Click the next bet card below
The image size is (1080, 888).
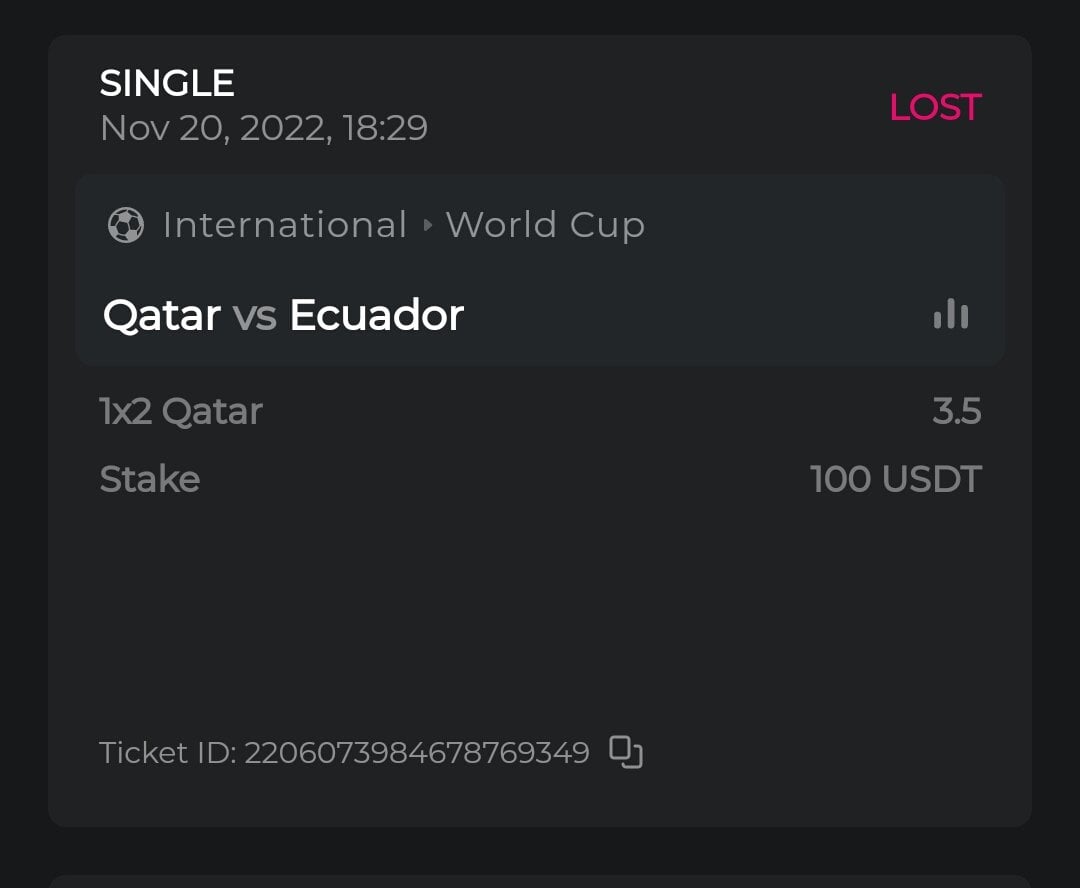pos(540,881)
